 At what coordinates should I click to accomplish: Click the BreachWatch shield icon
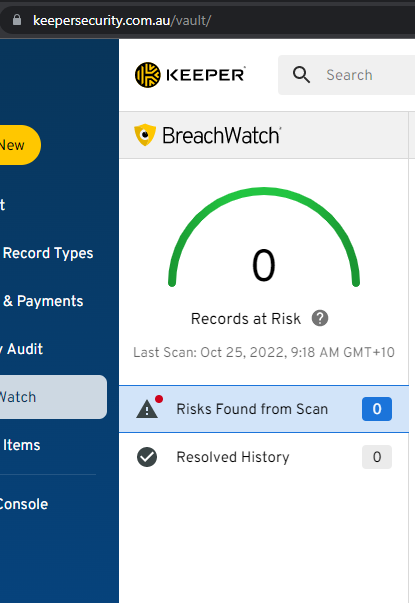[x=145, y=135]
